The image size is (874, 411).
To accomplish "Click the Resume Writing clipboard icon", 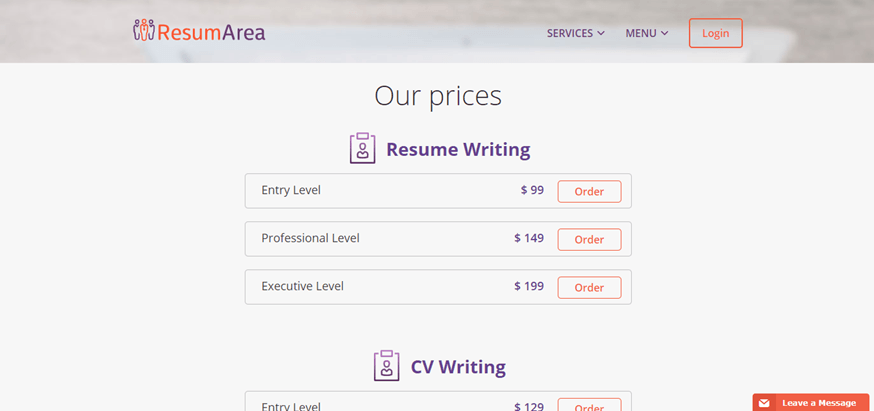I will click(363, 148).
